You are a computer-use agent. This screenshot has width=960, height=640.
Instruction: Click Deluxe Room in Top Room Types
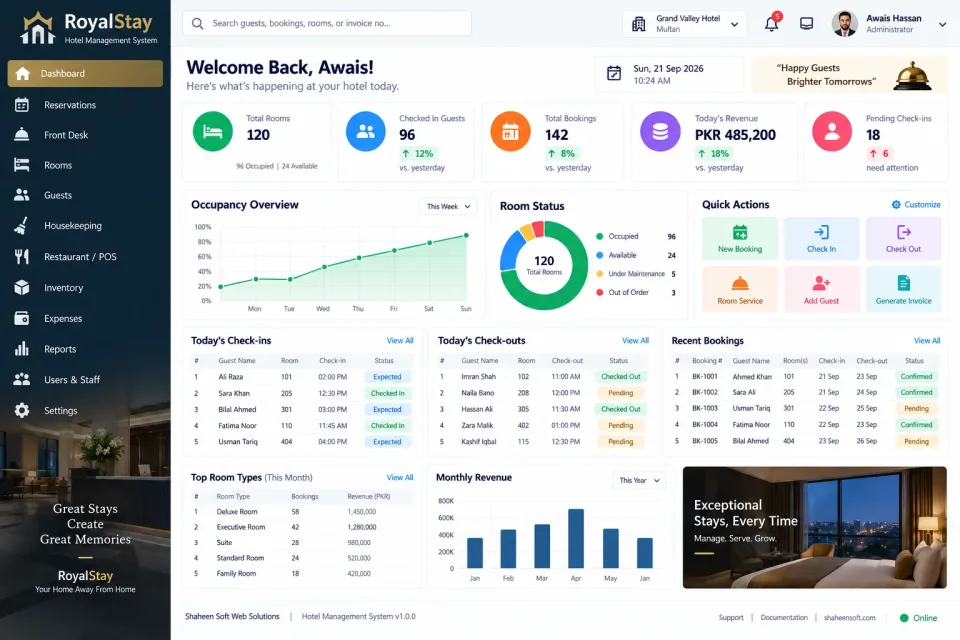click(x=237, y=511)
